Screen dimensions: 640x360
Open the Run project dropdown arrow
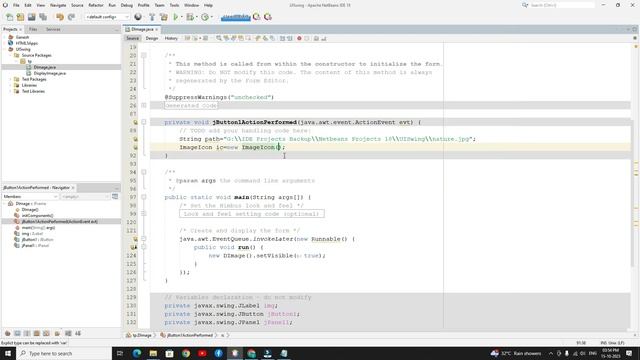tap(182, 17)
